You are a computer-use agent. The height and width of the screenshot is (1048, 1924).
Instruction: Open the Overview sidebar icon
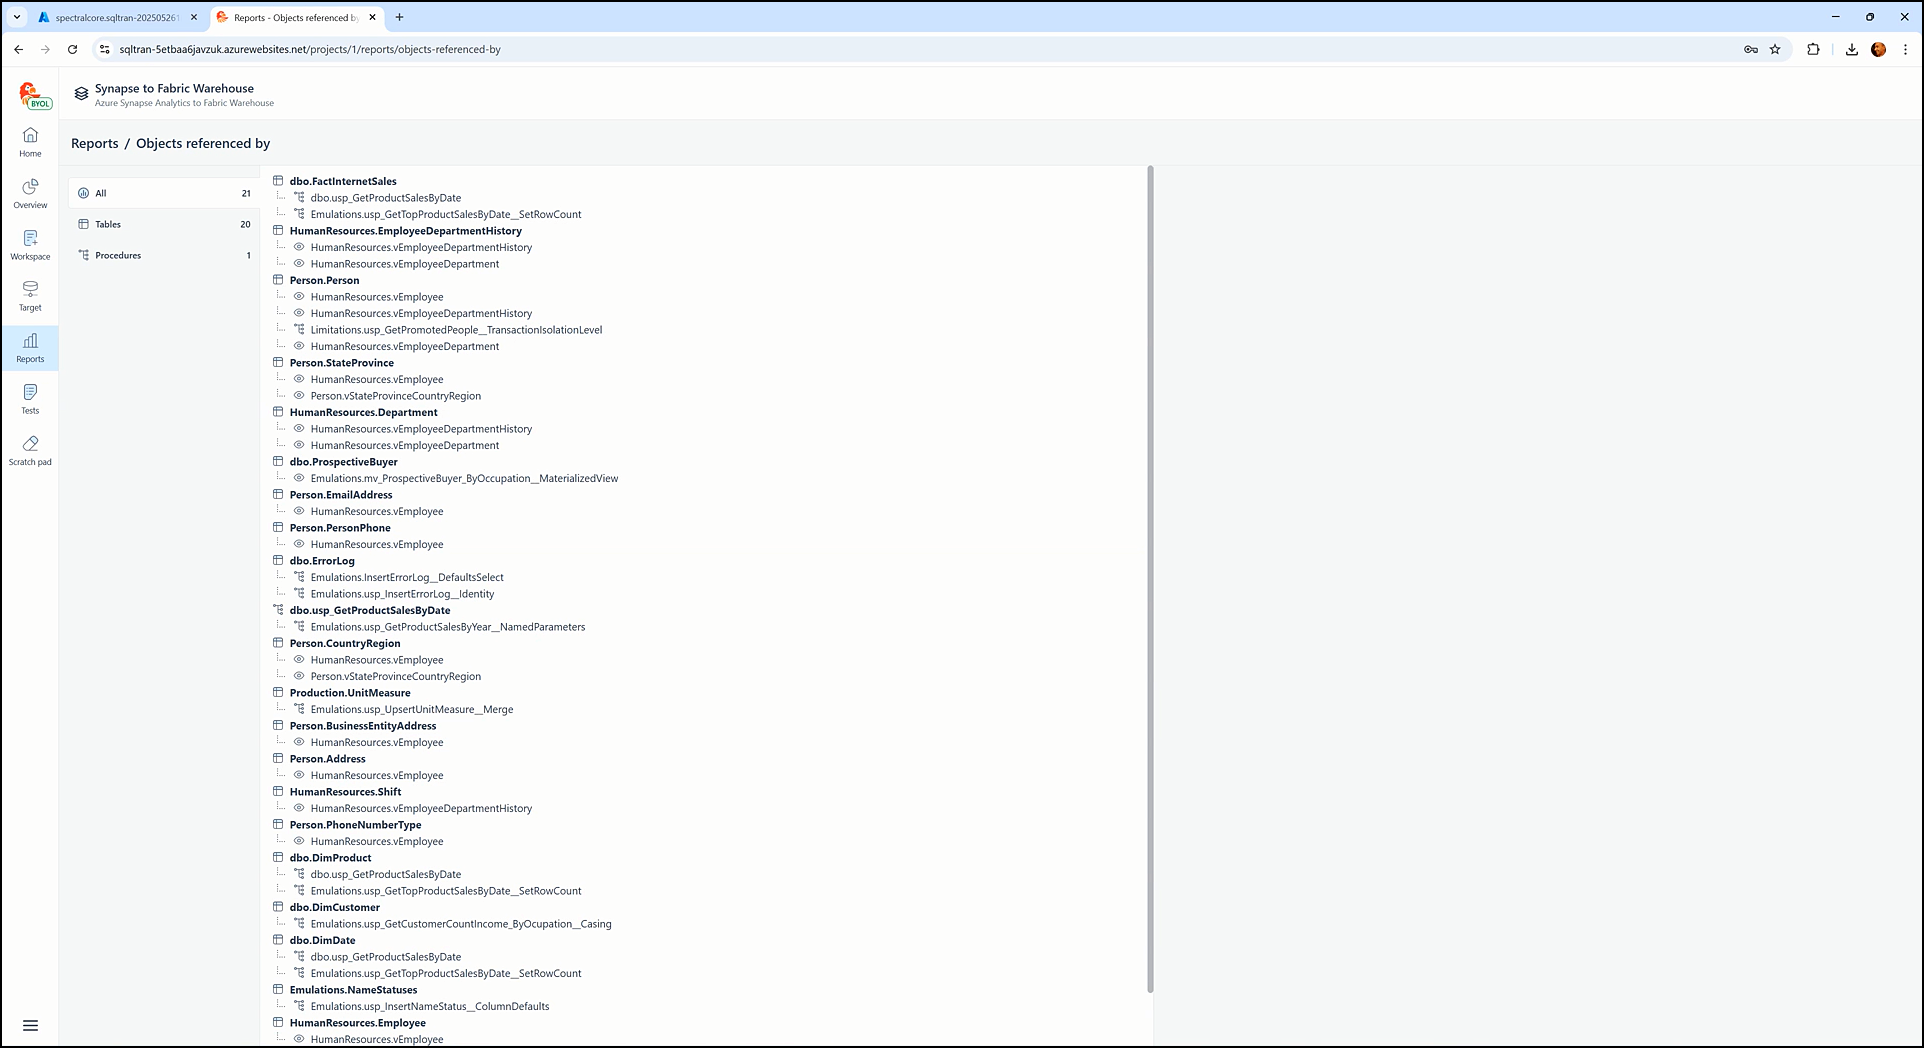(30, 193)
